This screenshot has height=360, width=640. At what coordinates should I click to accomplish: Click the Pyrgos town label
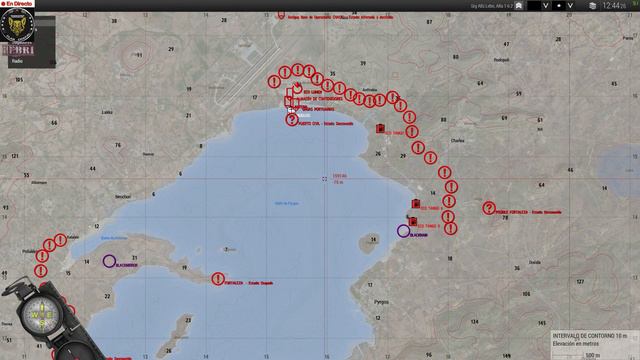tap(381, 302)
